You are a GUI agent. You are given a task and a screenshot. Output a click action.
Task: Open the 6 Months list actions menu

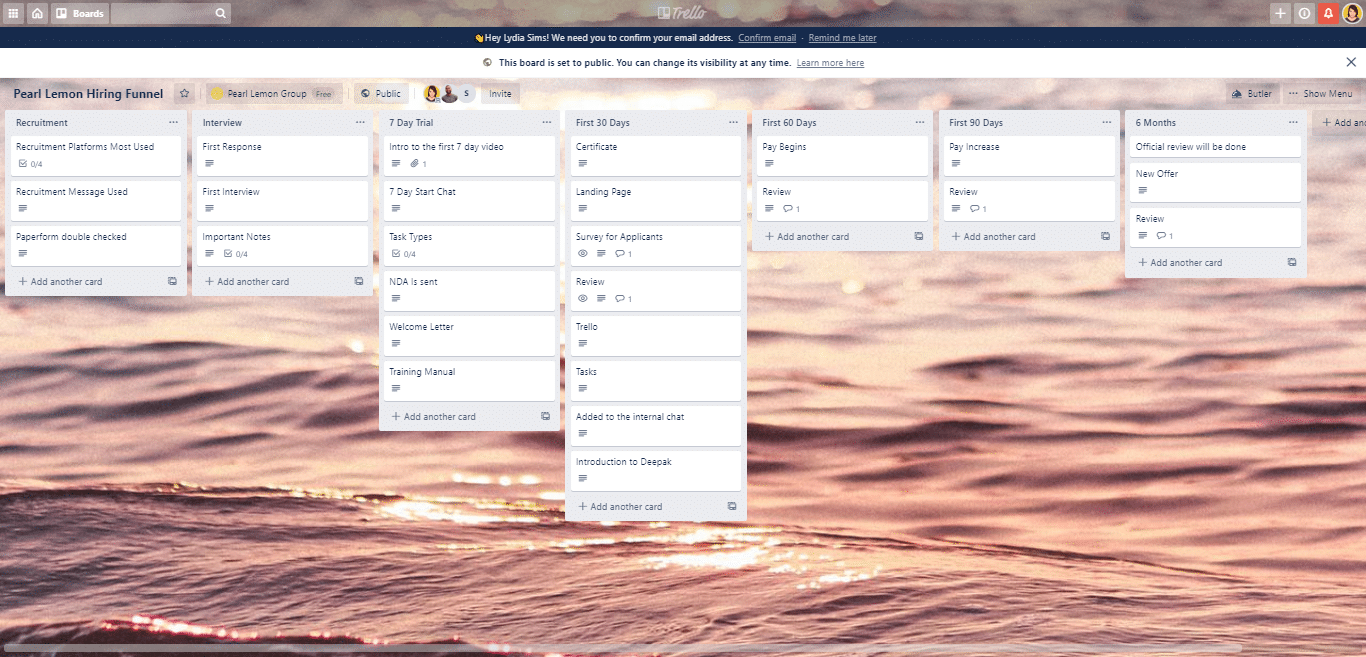tap(1293, 123)
